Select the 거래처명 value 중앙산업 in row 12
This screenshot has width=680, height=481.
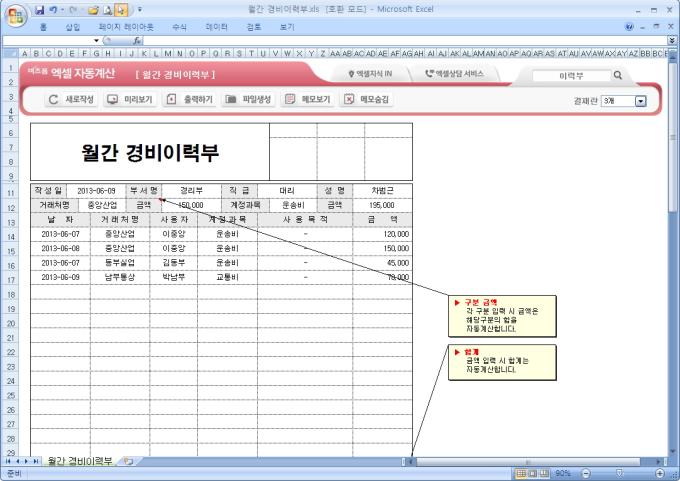coord(102,205)
